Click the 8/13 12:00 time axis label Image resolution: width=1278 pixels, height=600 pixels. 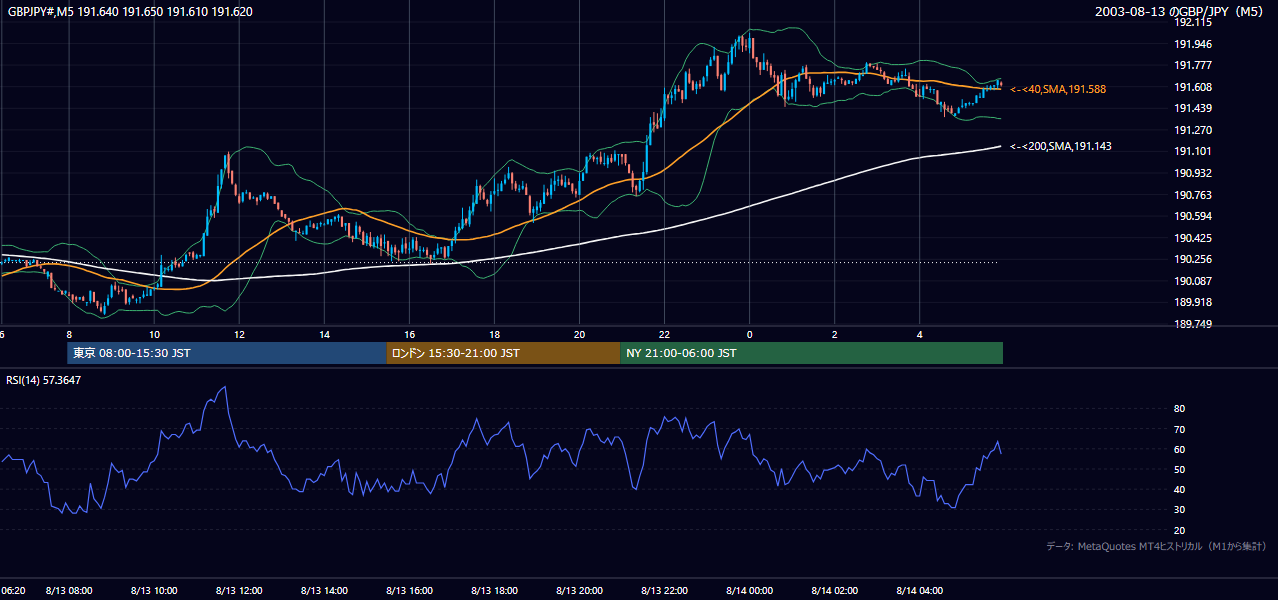[239, 591]
